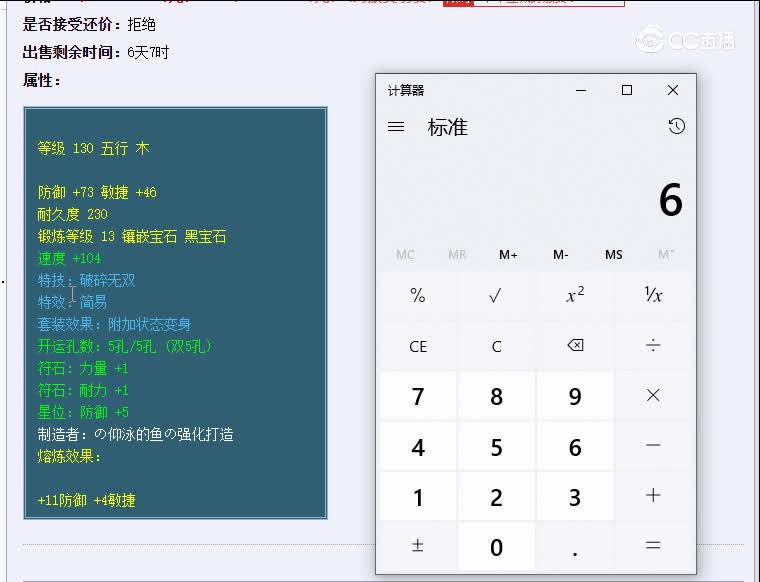
Task: Click the calculator display value 6
Action: (671, 200)
